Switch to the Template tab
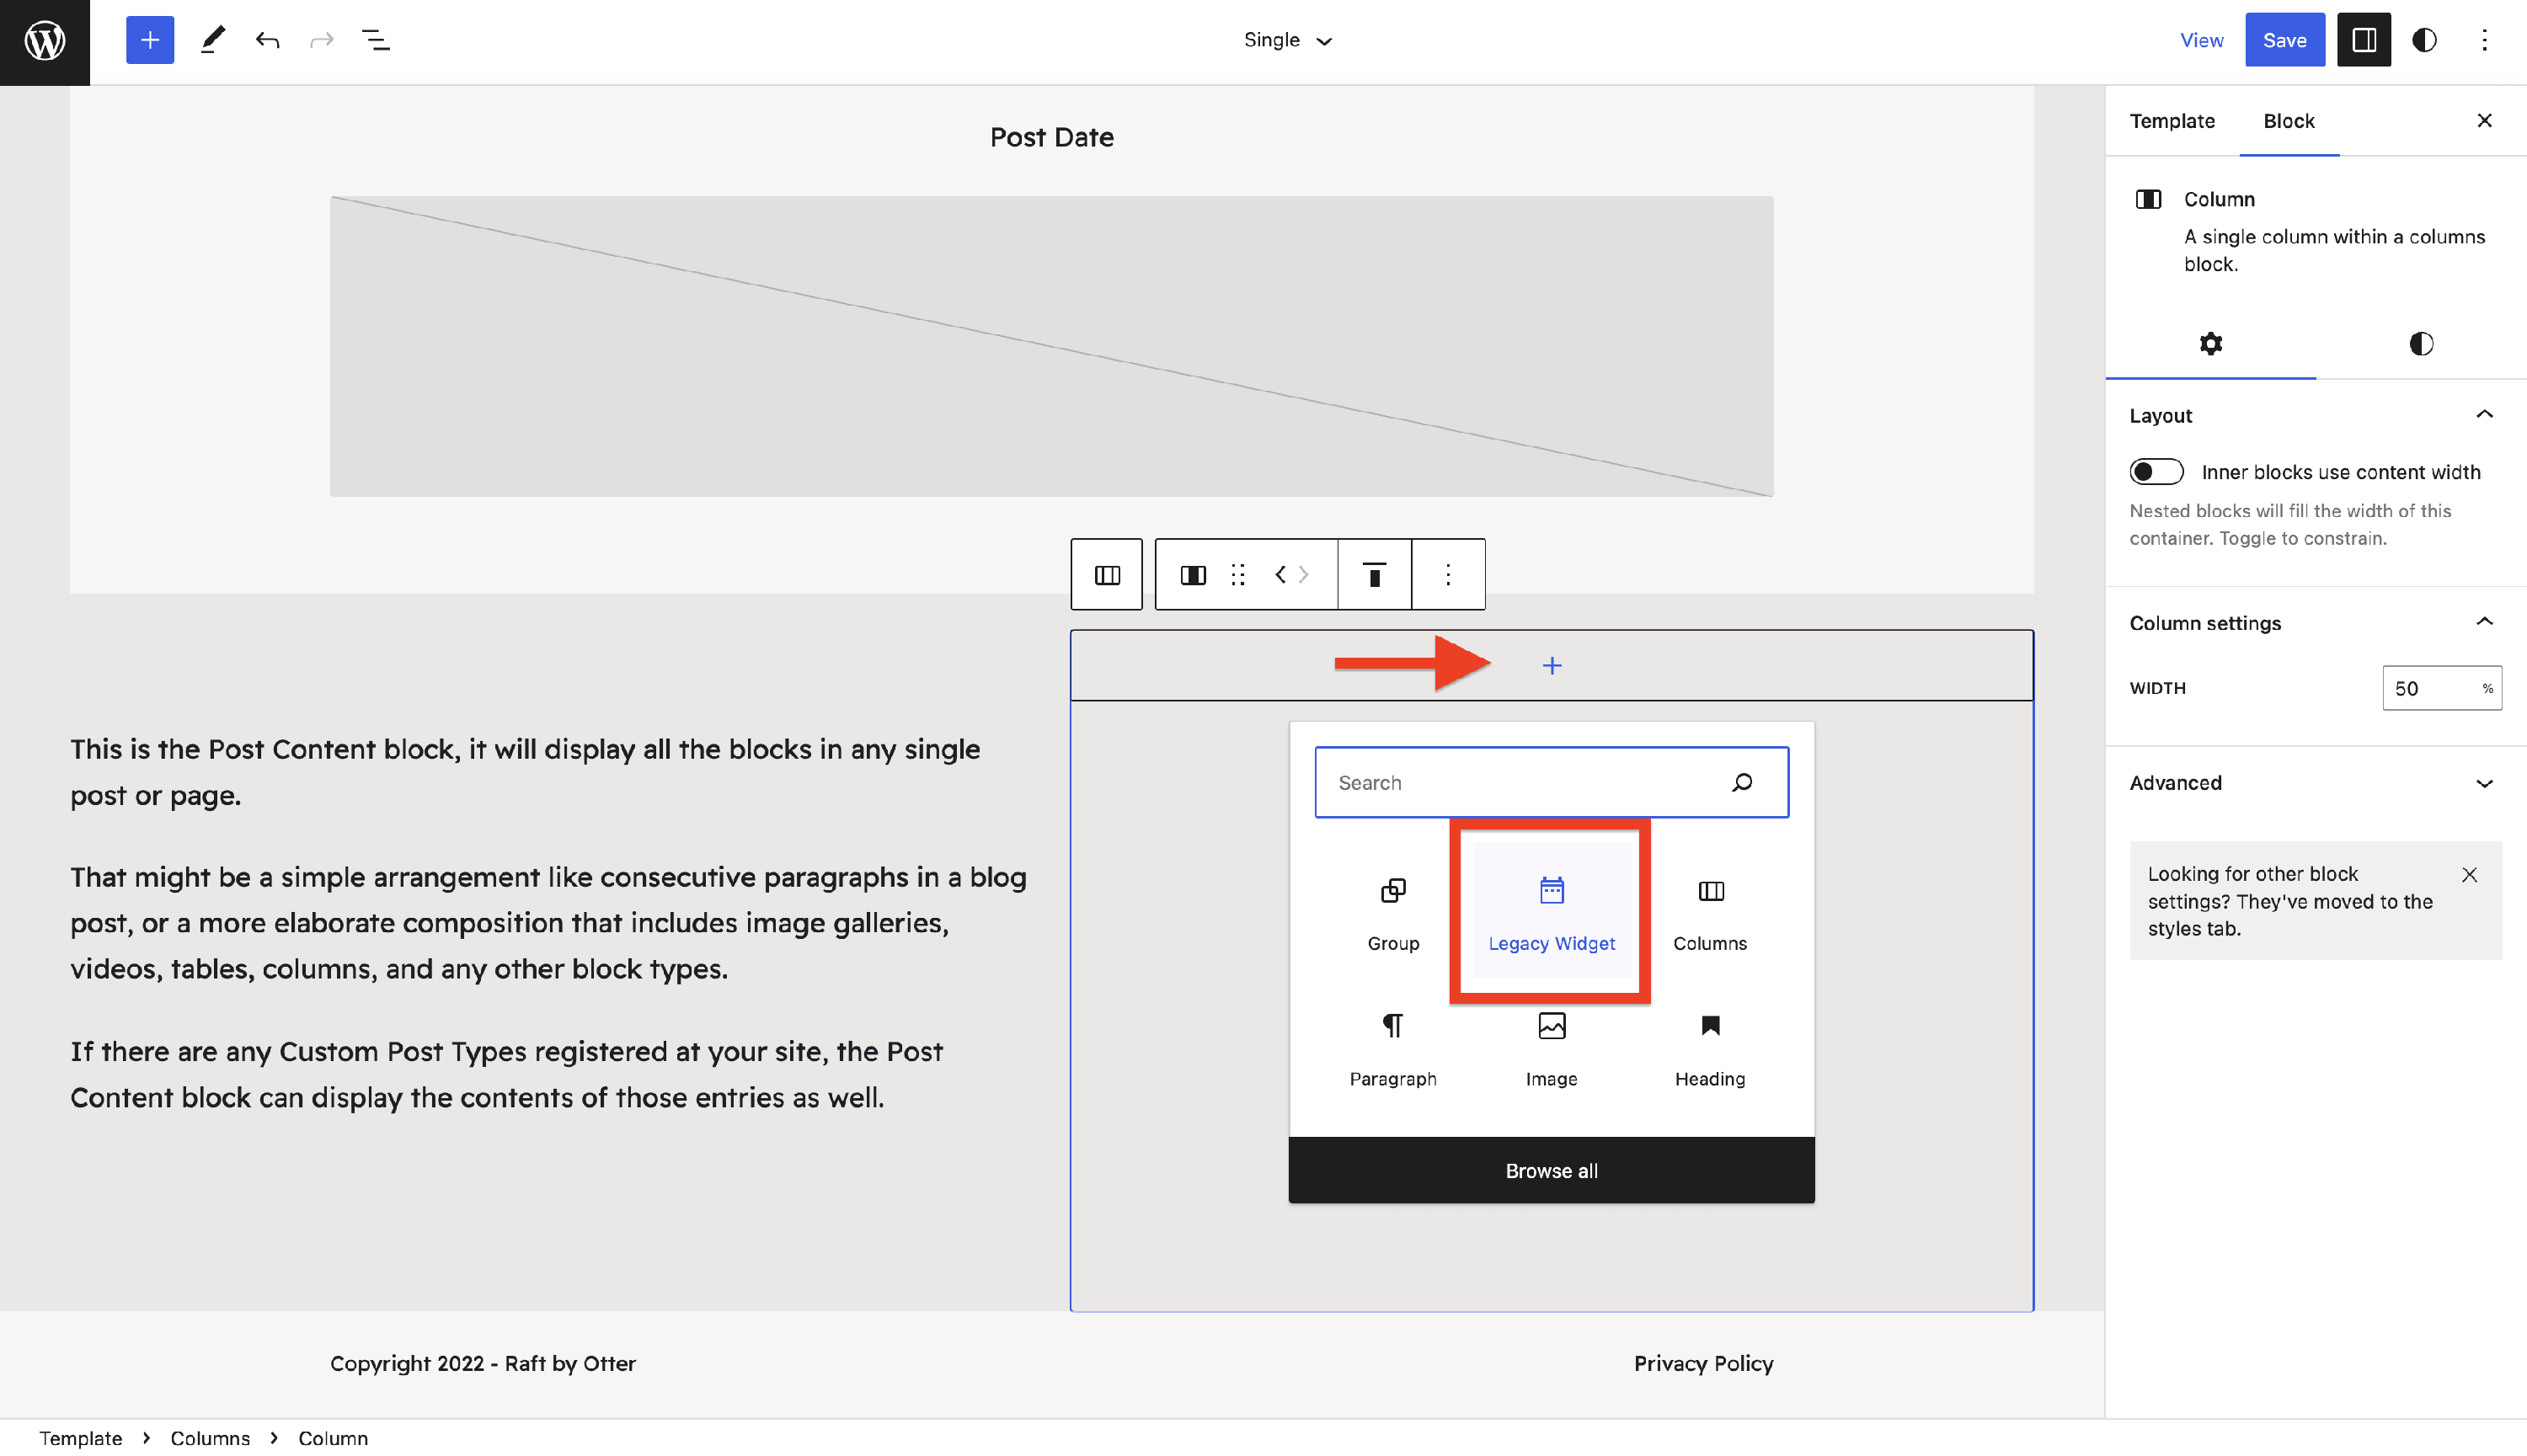Image resolution: width=2527 pixels, height=1456 pixels. 2171,121
